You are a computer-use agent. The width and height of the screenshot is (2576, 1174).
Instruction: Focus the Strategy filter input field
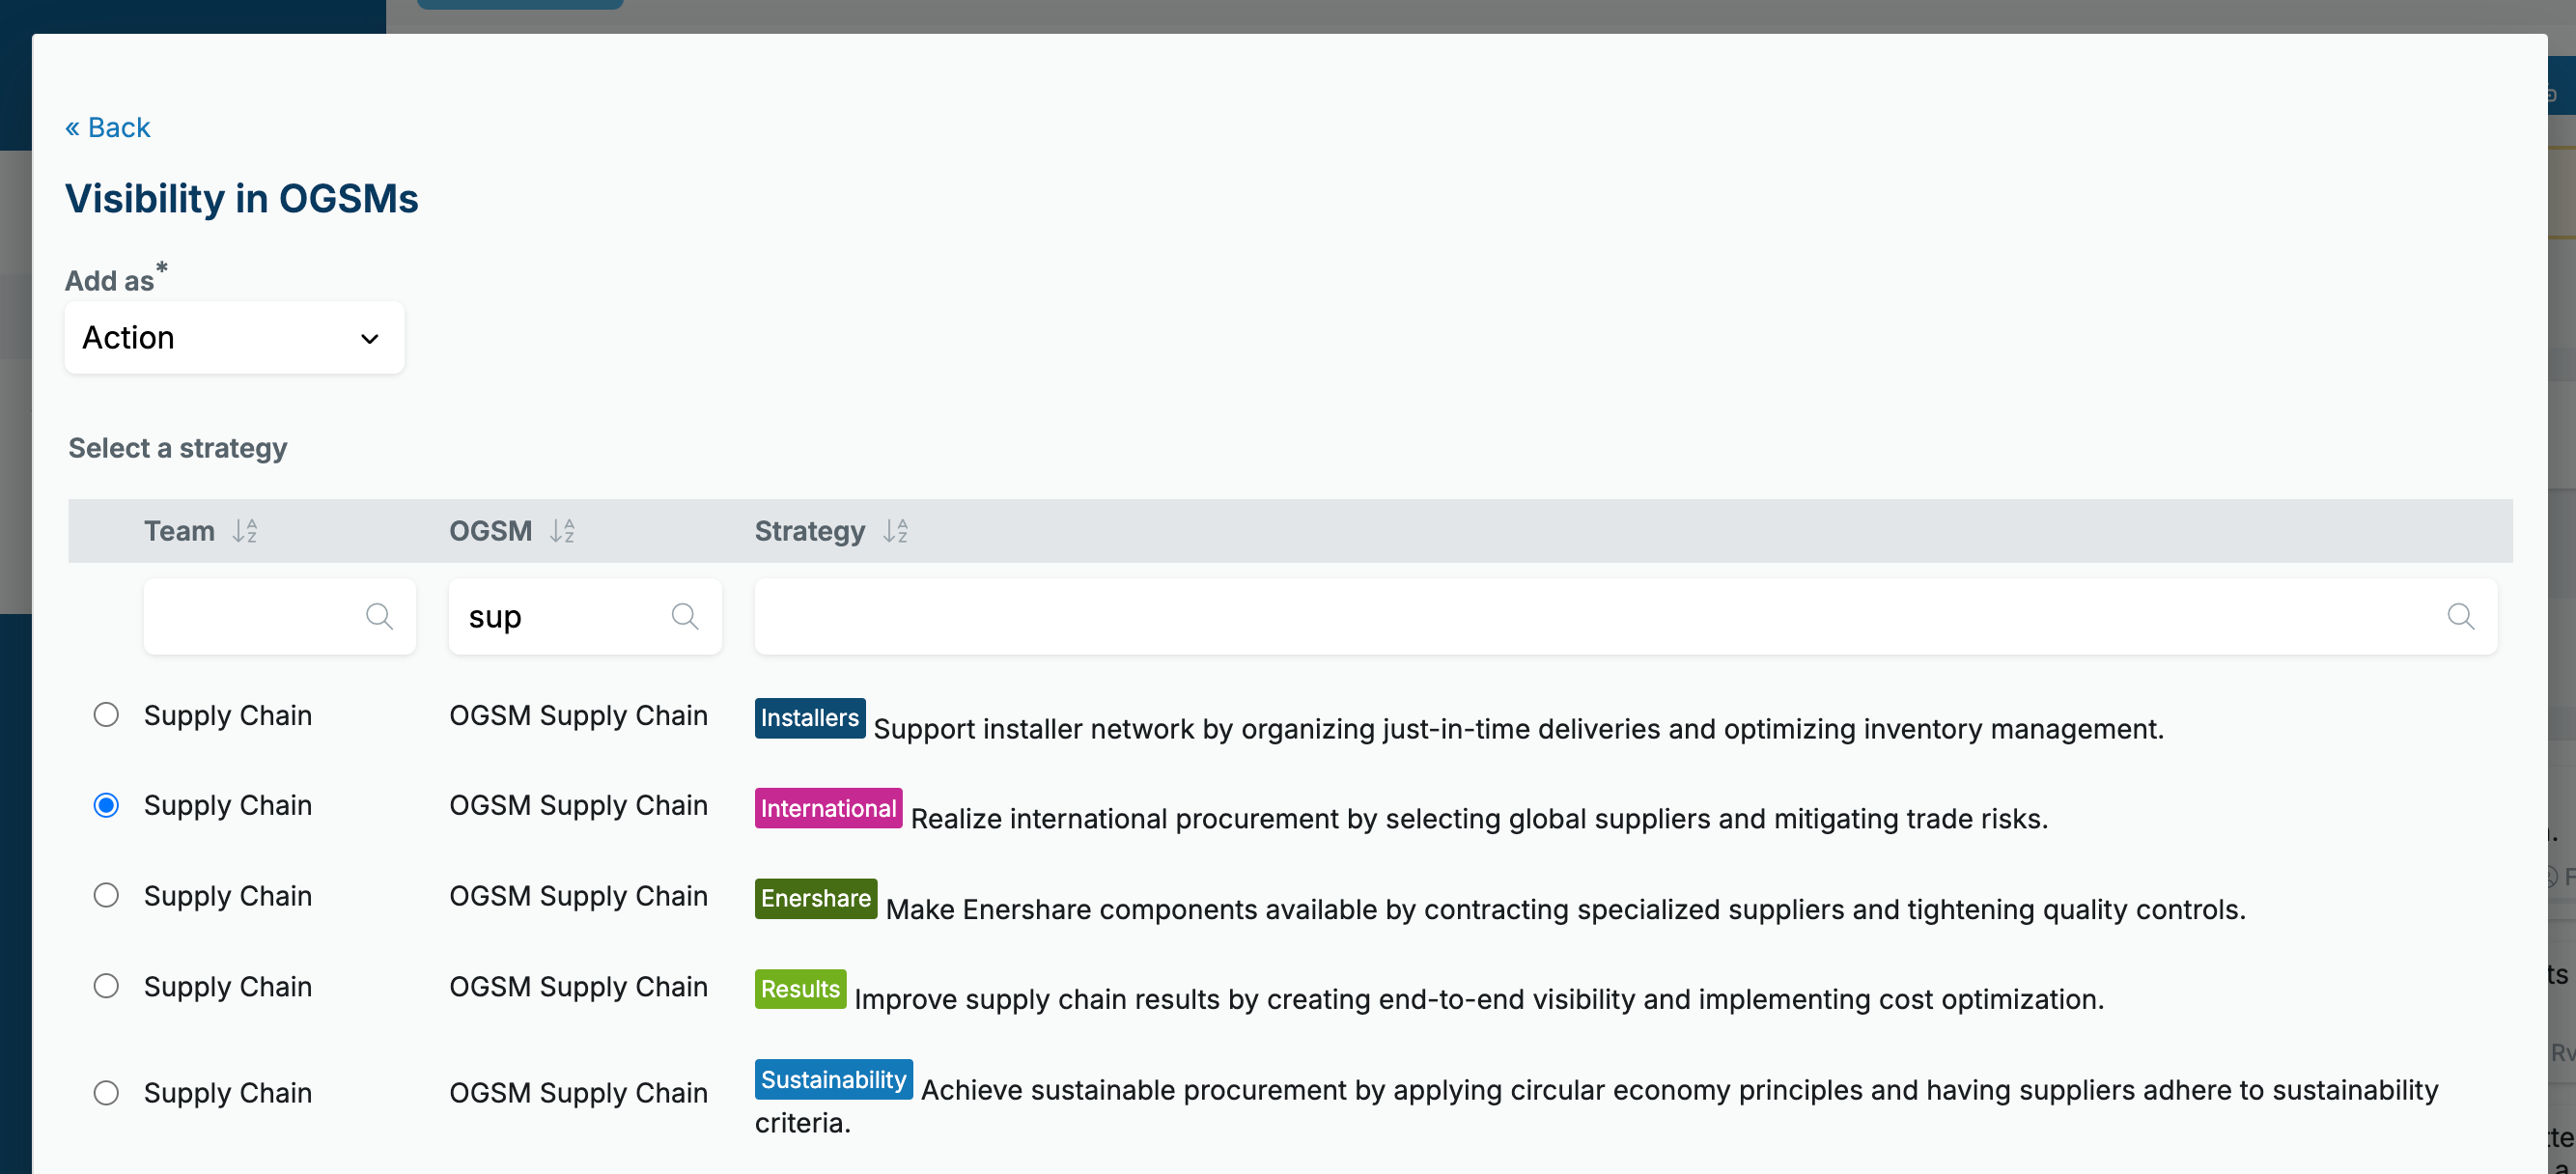pyautogui.click(x=1625, y=616)
